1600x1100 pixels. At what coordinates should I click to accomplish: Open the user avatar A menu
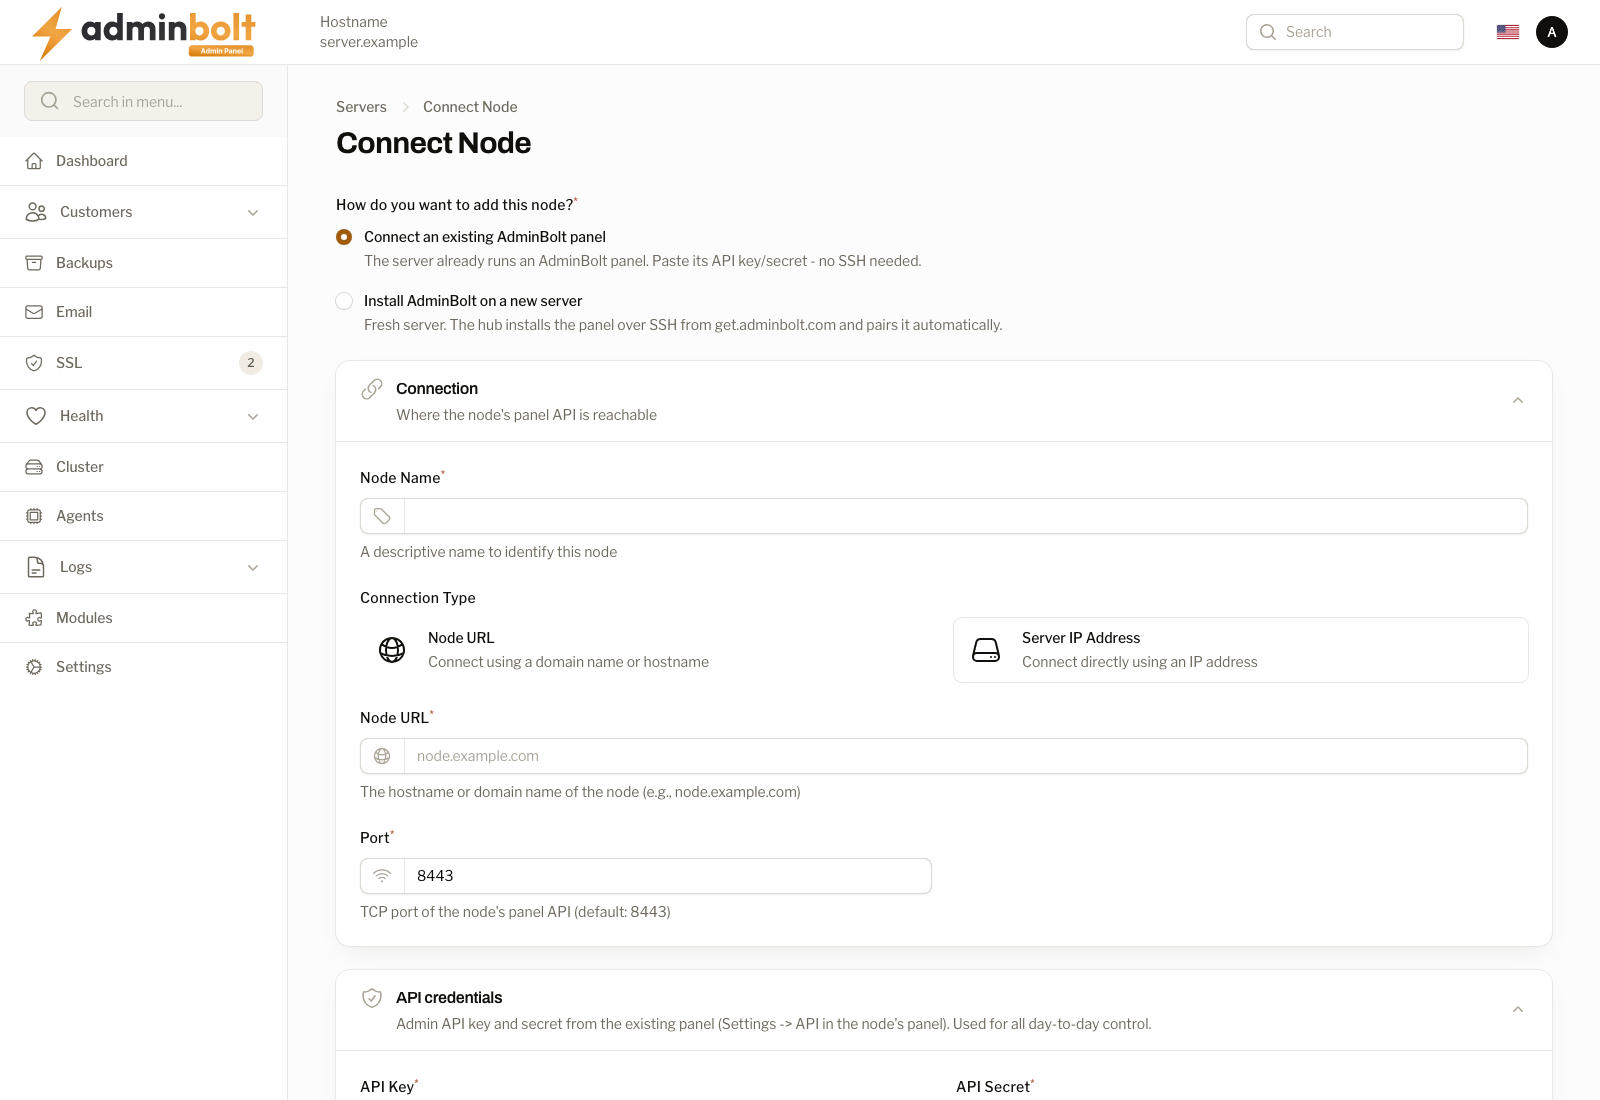1552,32
